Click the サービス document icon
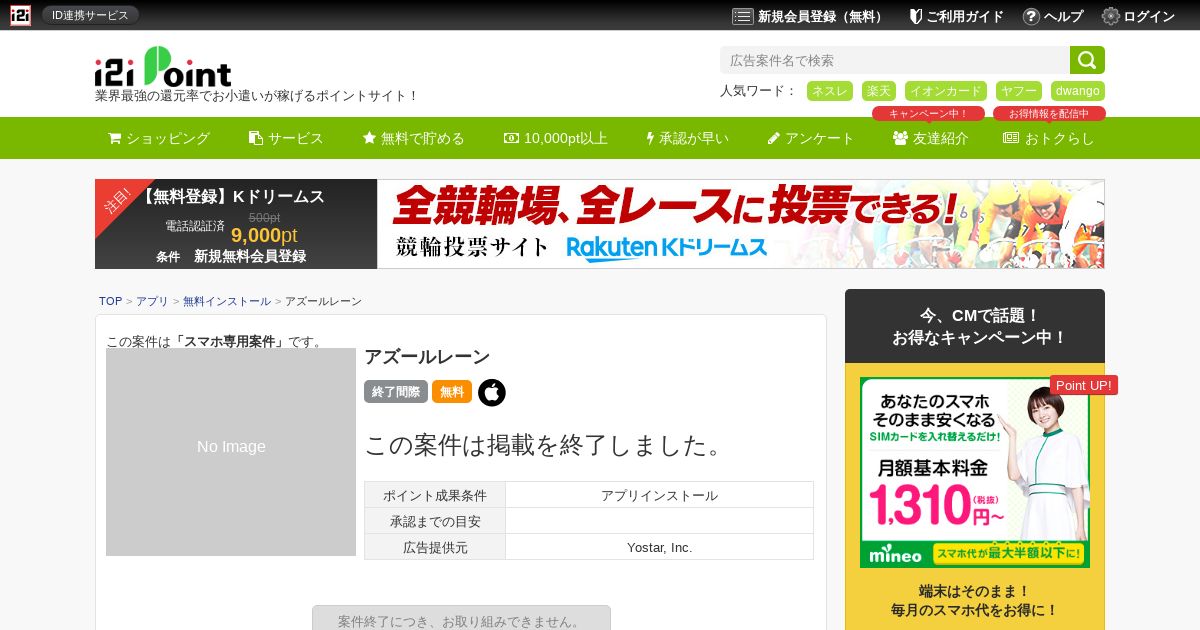1200x630 pixels. coord(256,138)
